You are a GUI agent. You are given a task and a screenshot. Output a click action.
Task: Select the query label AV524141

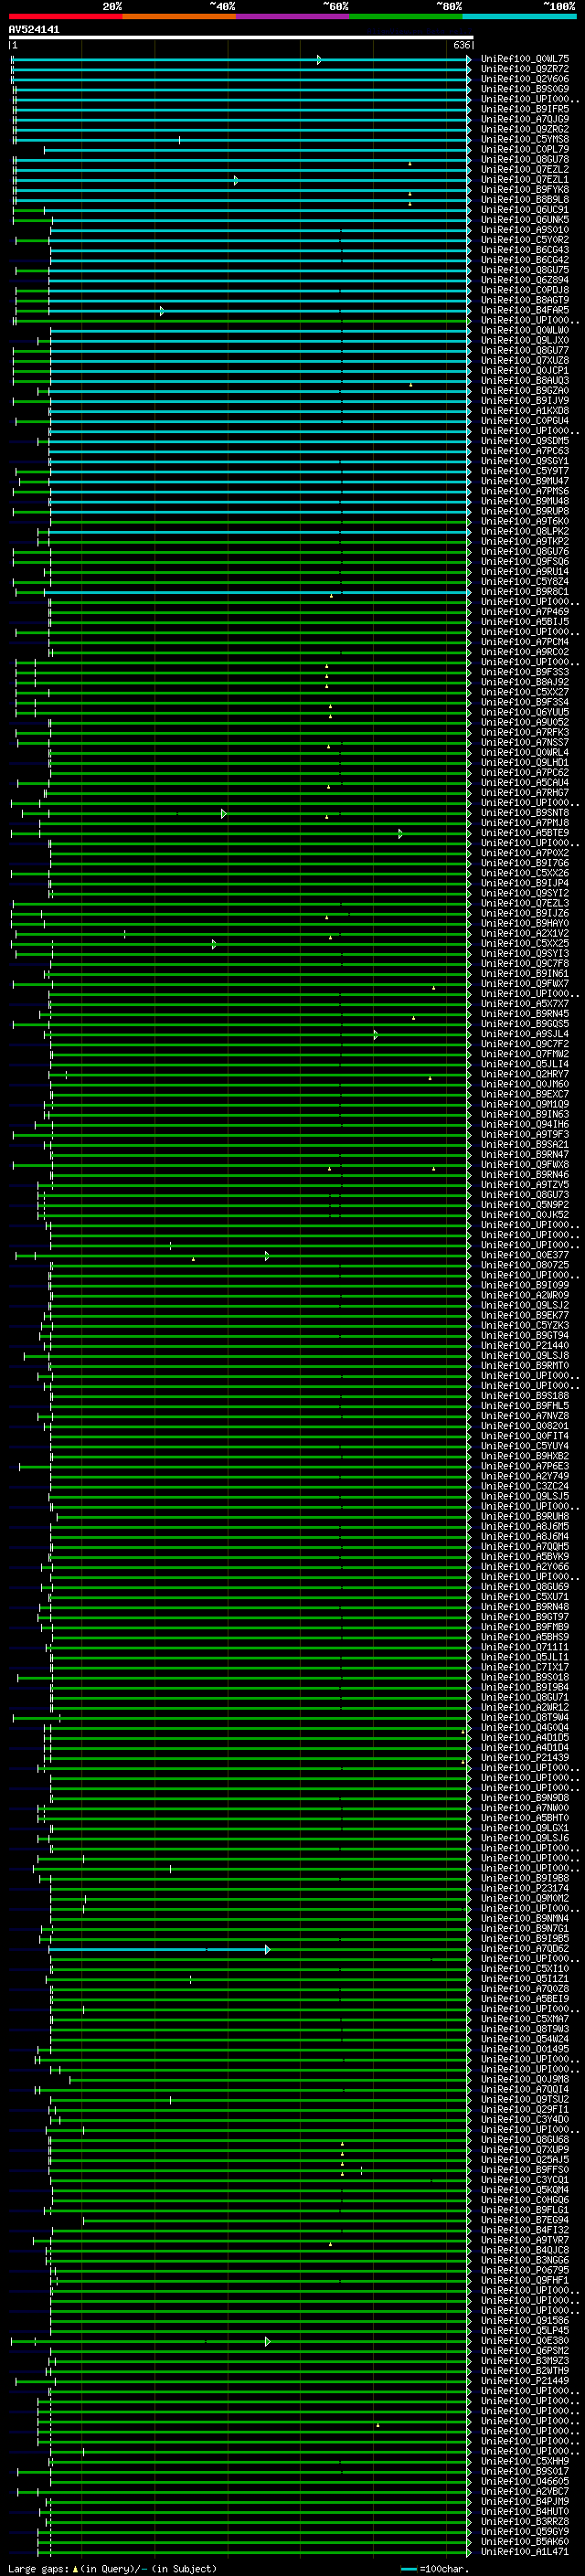34,29
